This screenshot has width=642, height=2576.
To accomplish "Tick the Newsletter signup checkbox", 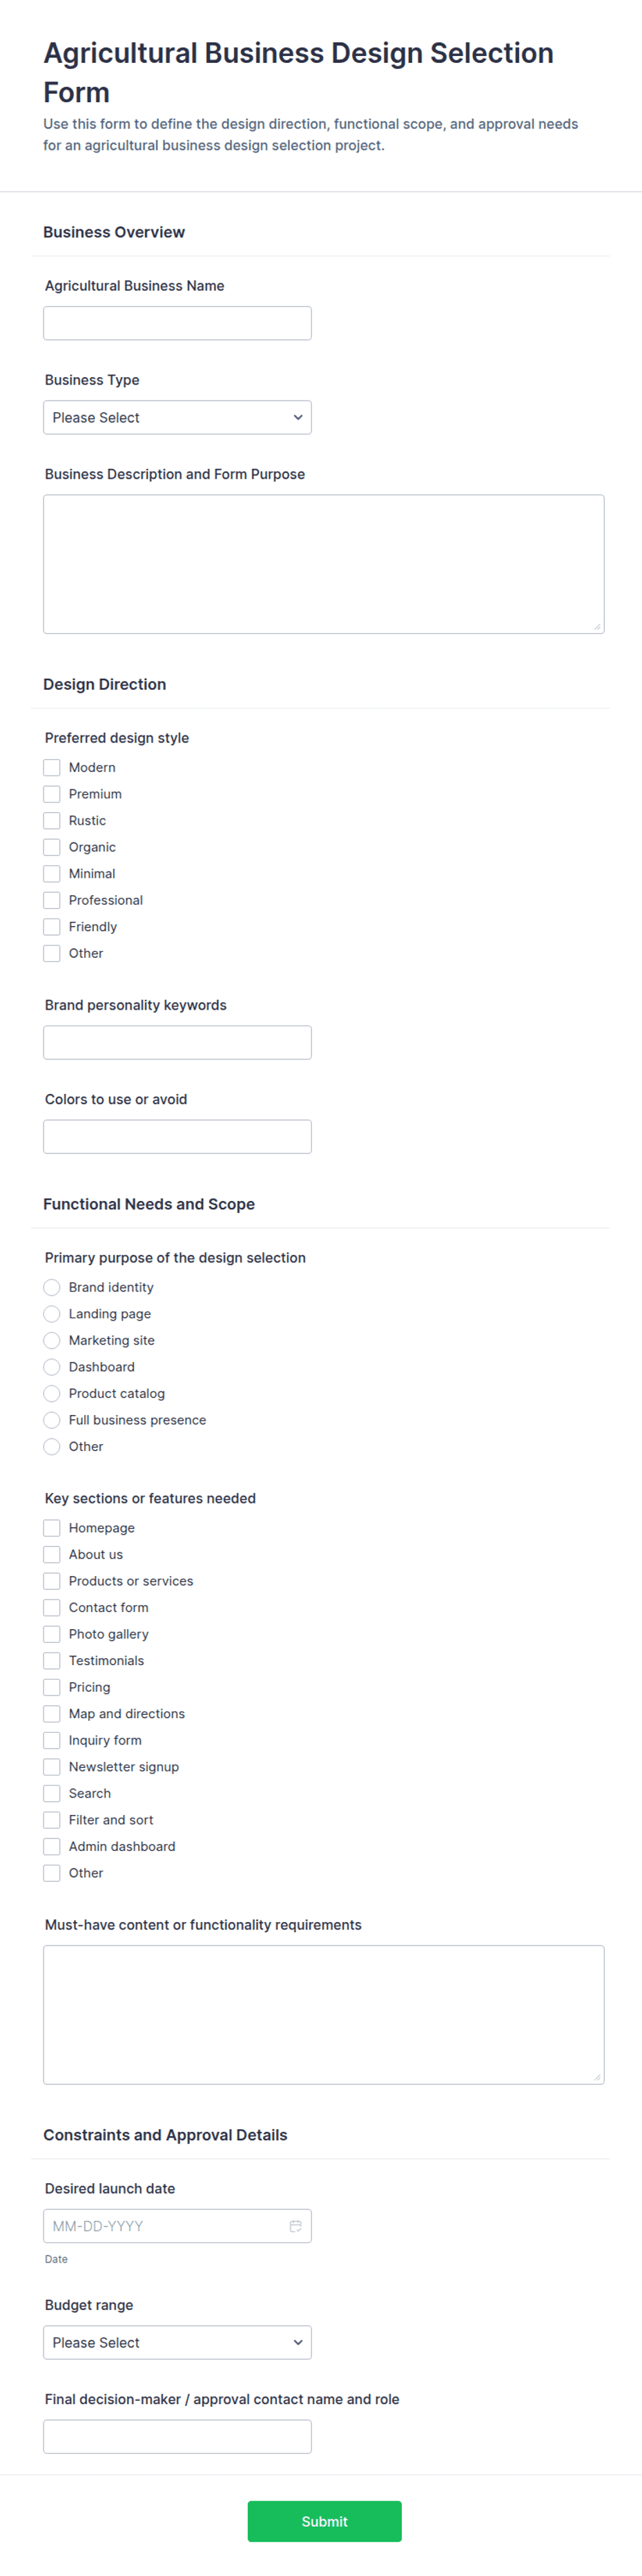I will pos(52,1767).
